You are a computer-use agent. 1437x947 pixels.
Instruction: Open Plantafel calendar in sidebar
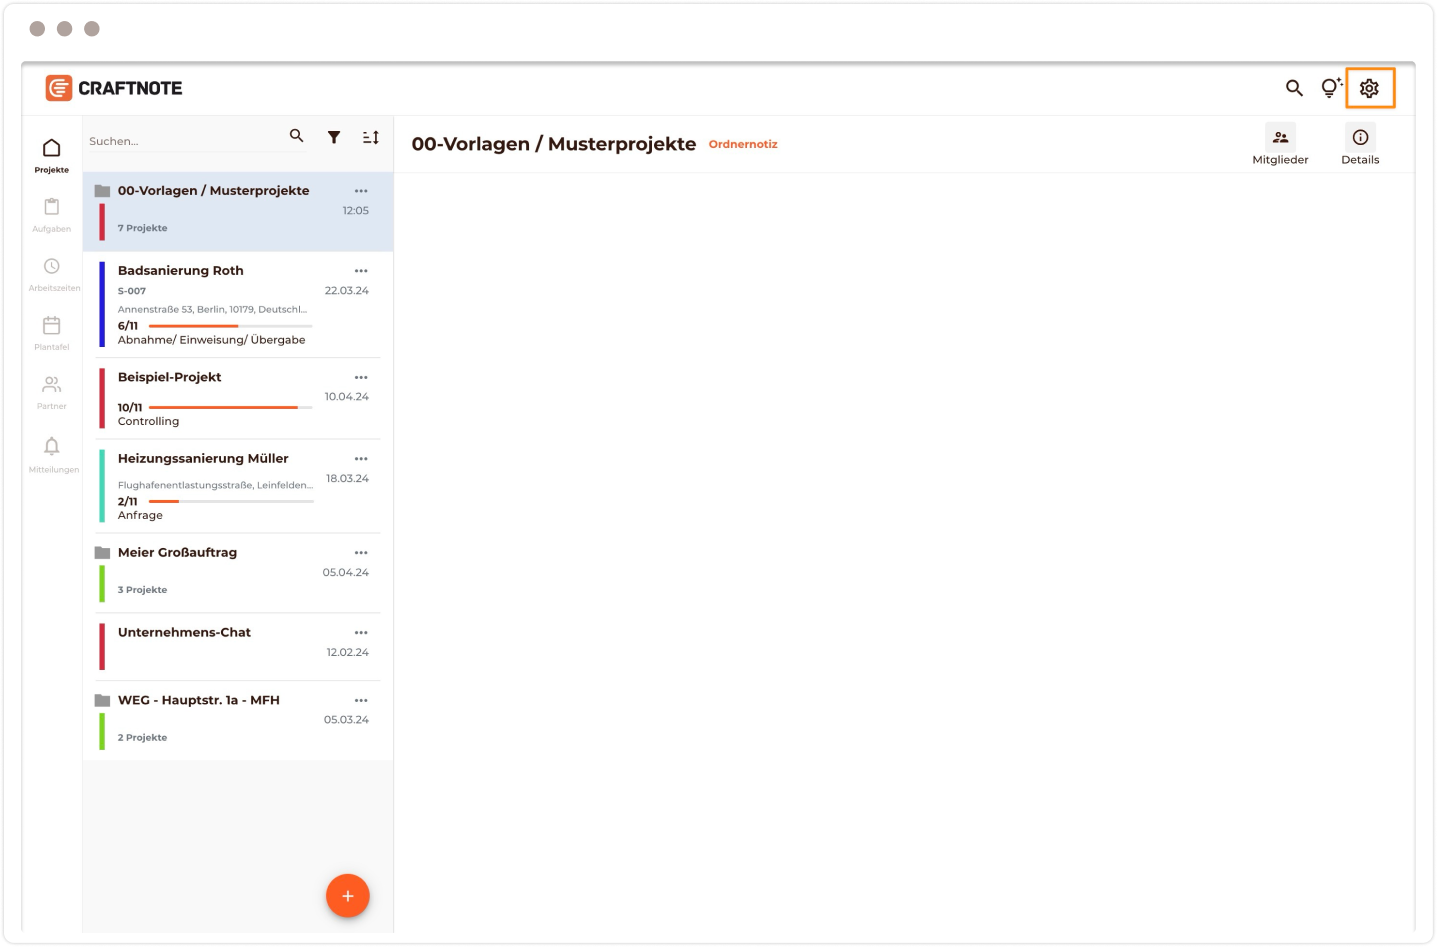click(x=52, y=332)
